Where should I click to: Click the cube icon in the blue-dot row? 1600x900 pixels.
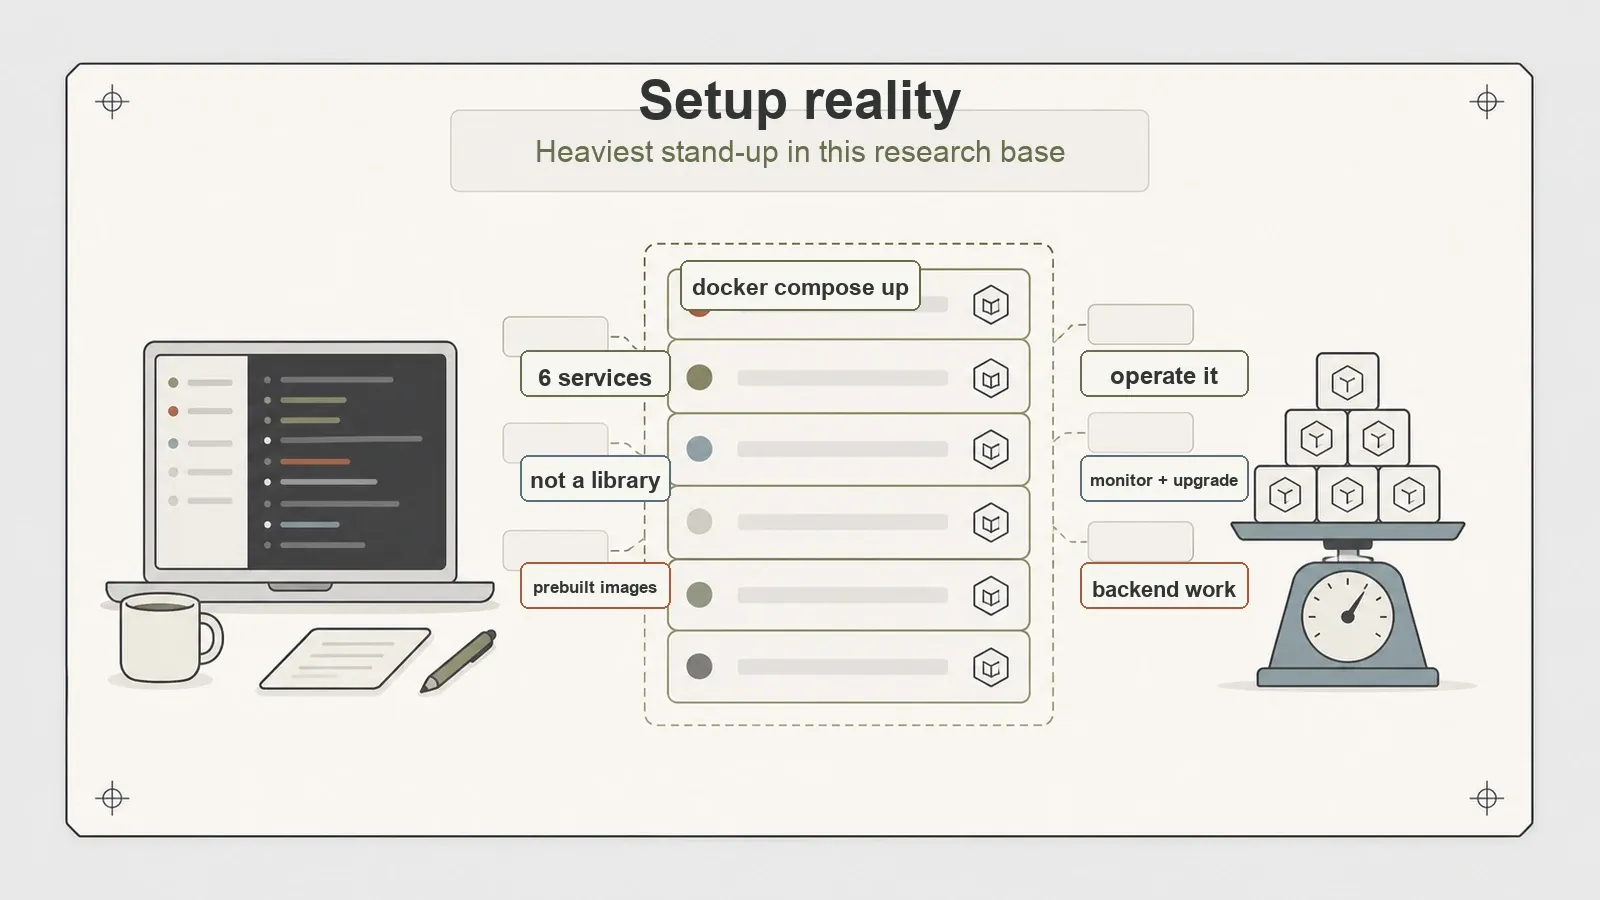[991, 450]
